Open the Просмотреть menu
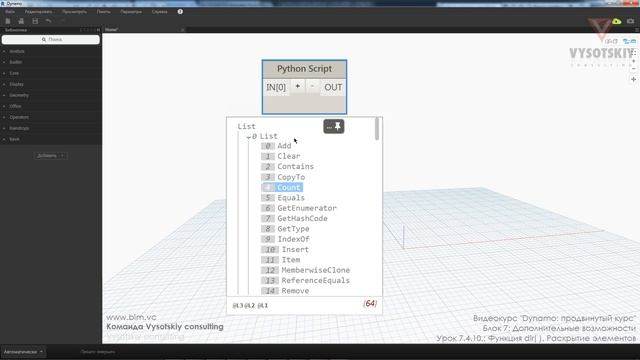The width and height of the screenshot is (640, 360). (x=75, y=11)
